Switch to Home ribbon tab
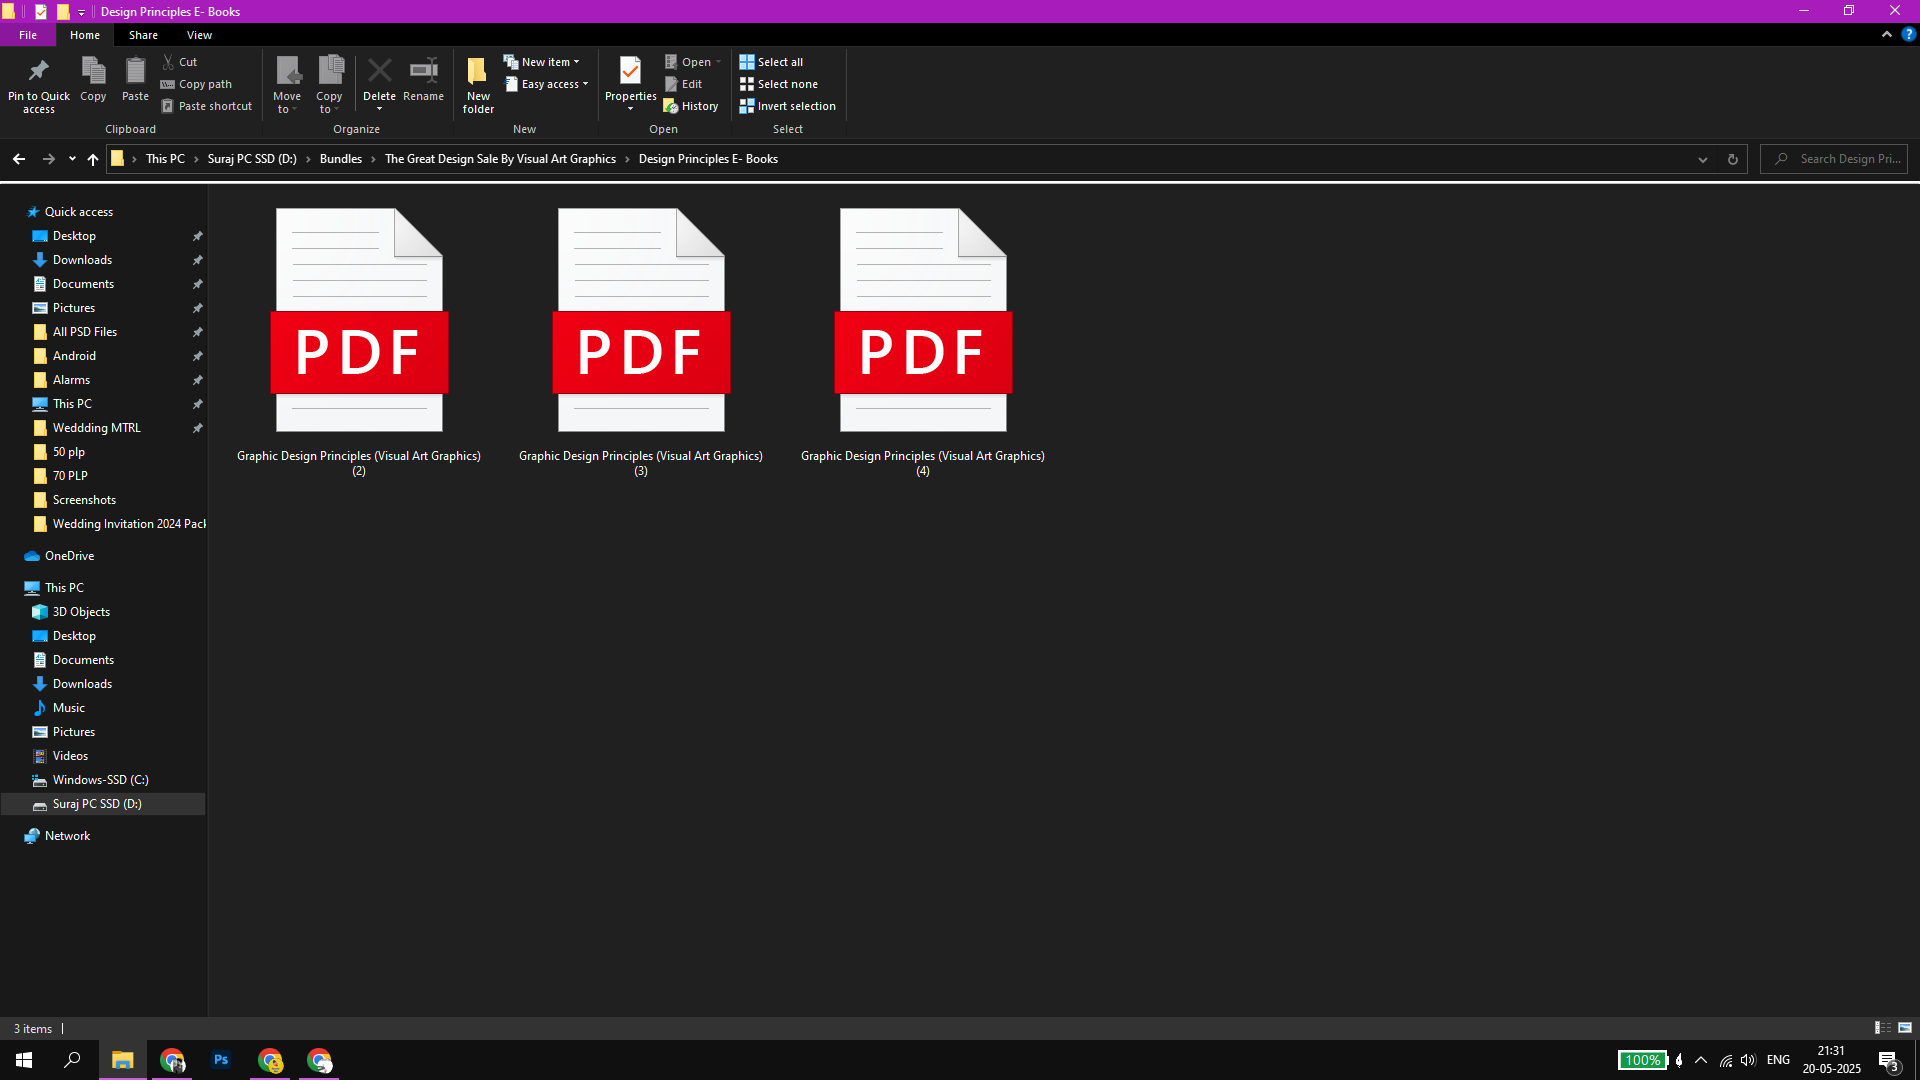Viewport: 1920px width, 1080px height. click(x=85, y=35)
